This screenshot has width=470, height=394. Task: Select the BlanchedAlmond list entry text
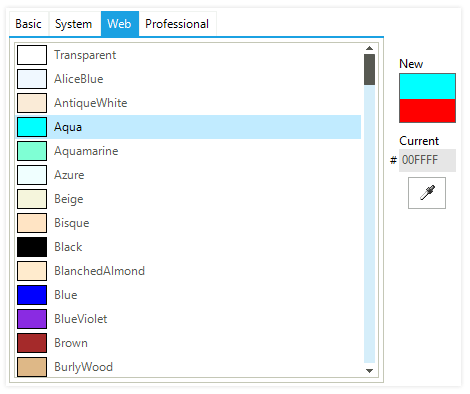100,271
